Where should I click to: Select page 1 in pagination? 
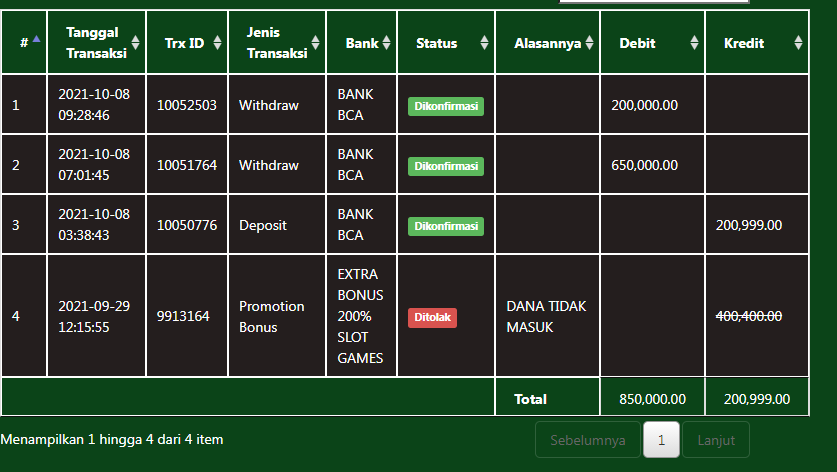click(x=661, y=440)
